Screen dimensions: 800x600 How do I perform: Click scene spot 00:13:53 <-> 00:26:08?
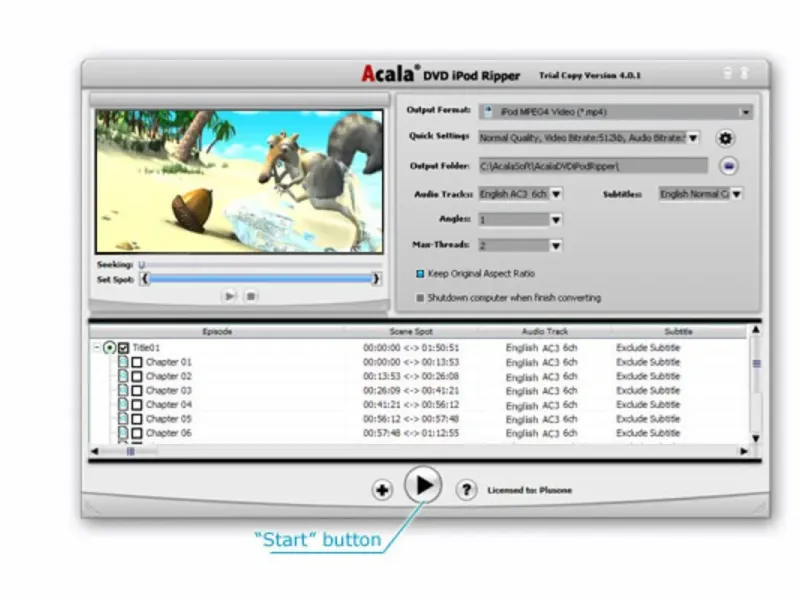[x=411, y=377]
